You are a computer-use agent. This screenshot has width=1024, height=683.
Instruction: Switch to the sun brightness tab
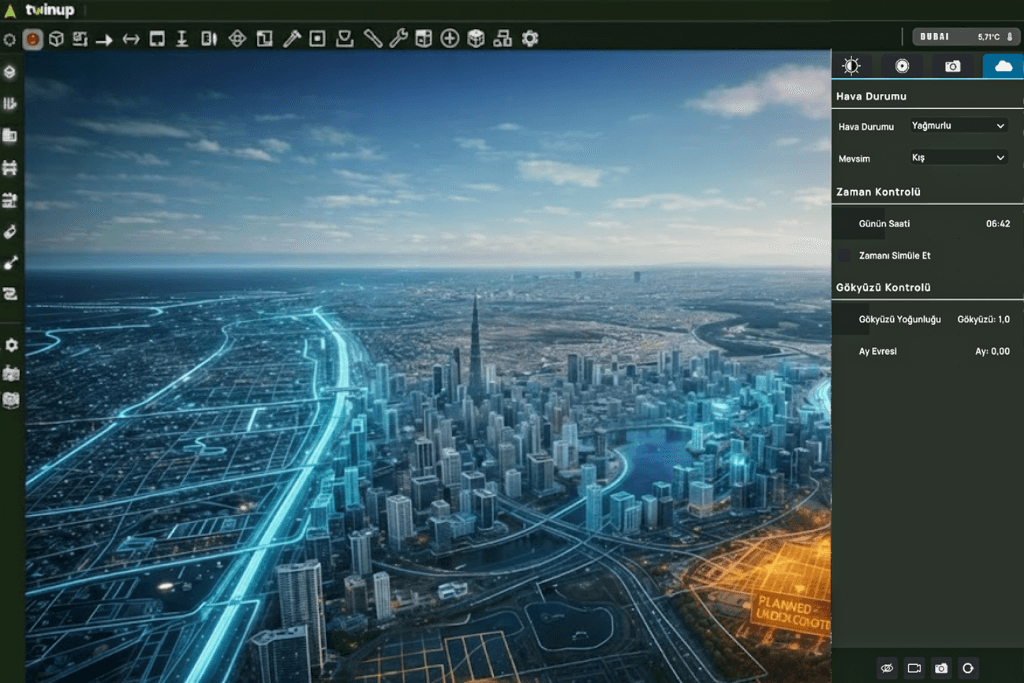click(x=851, y=66)
